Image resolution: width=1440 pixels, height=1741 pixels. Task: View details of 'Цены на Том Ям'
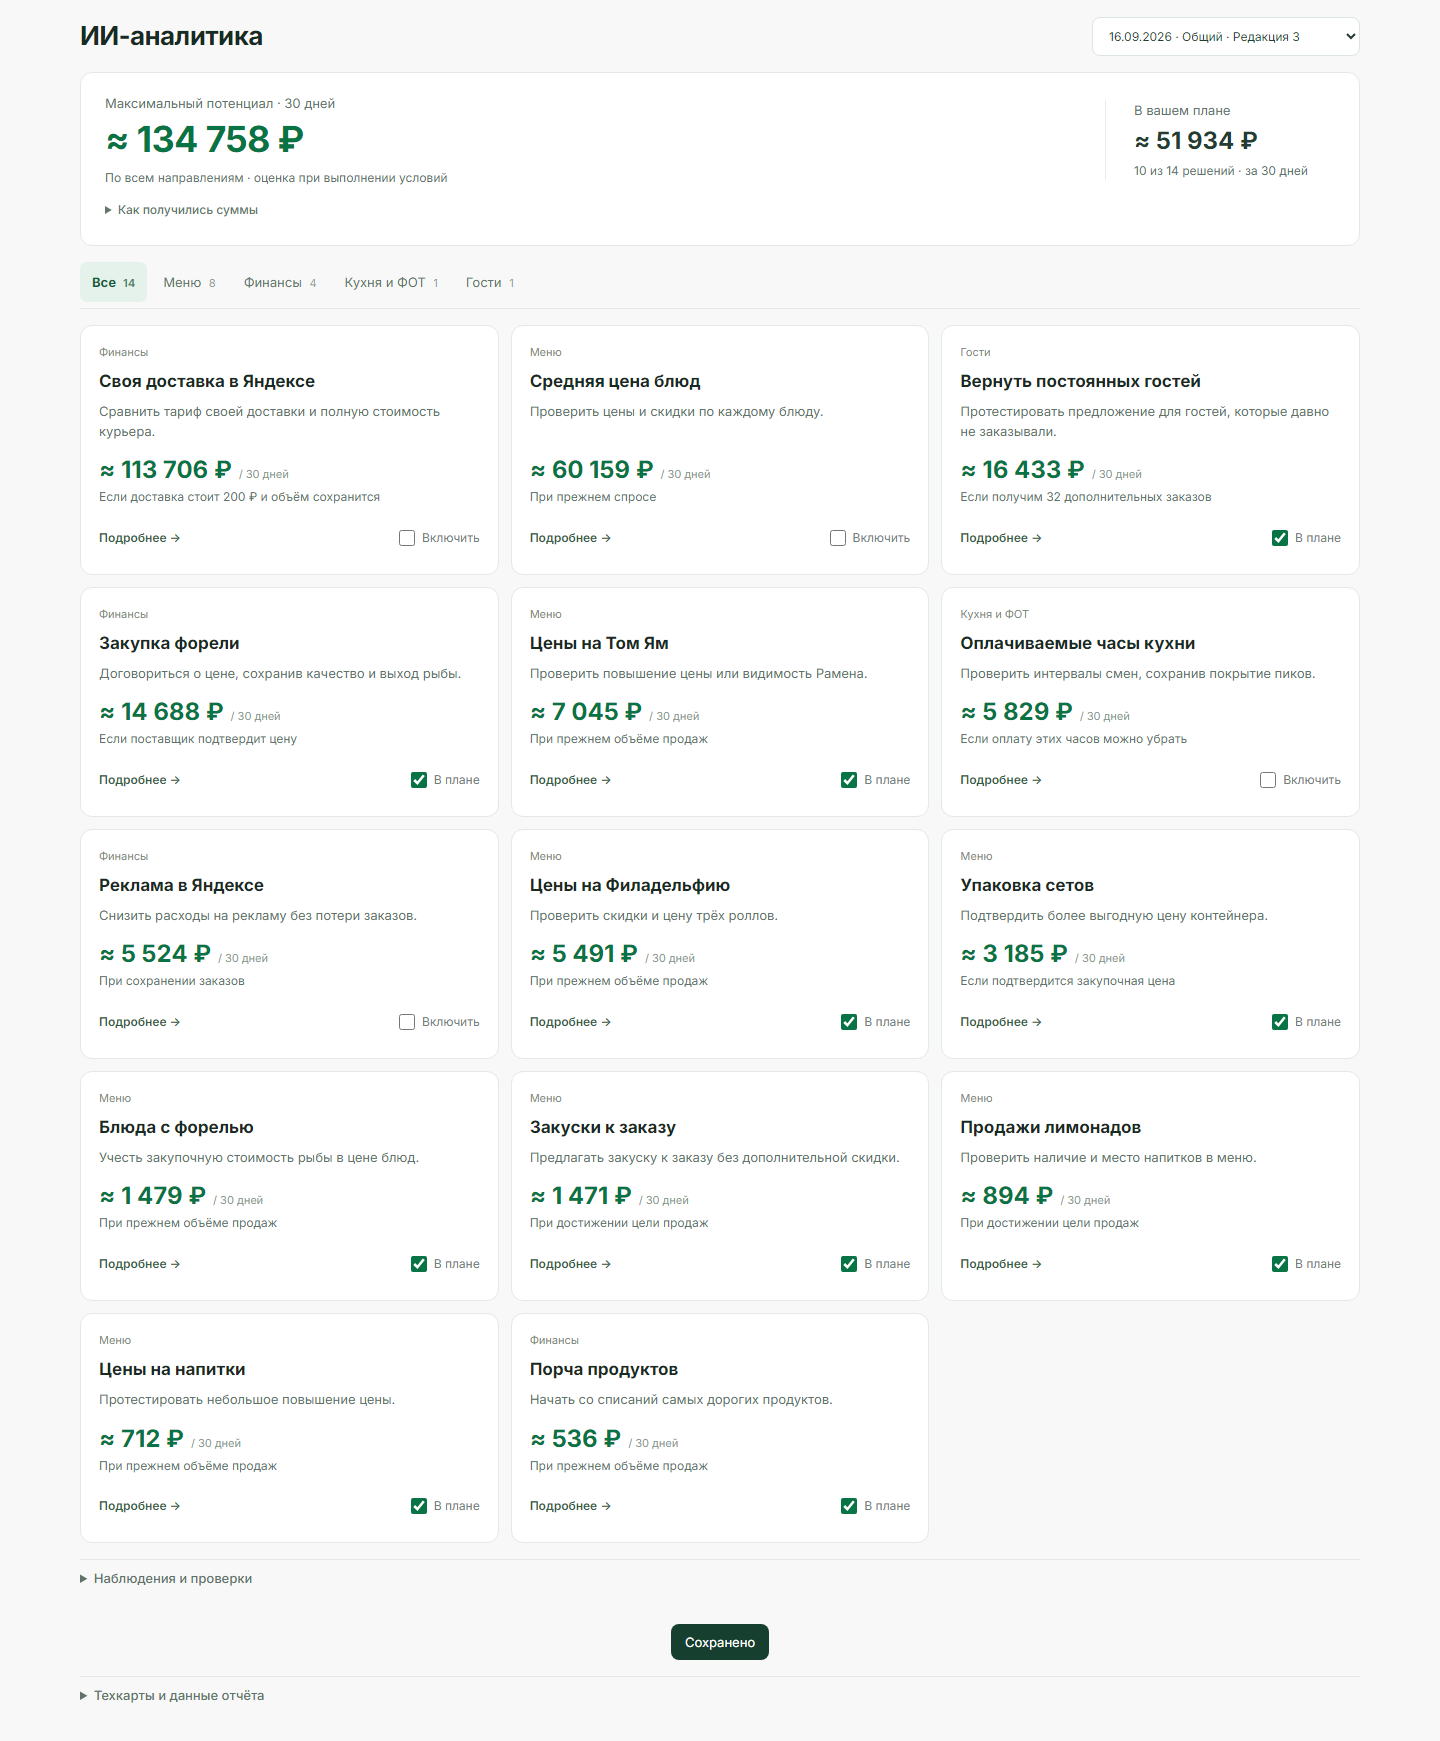click(x=570, y=780)
